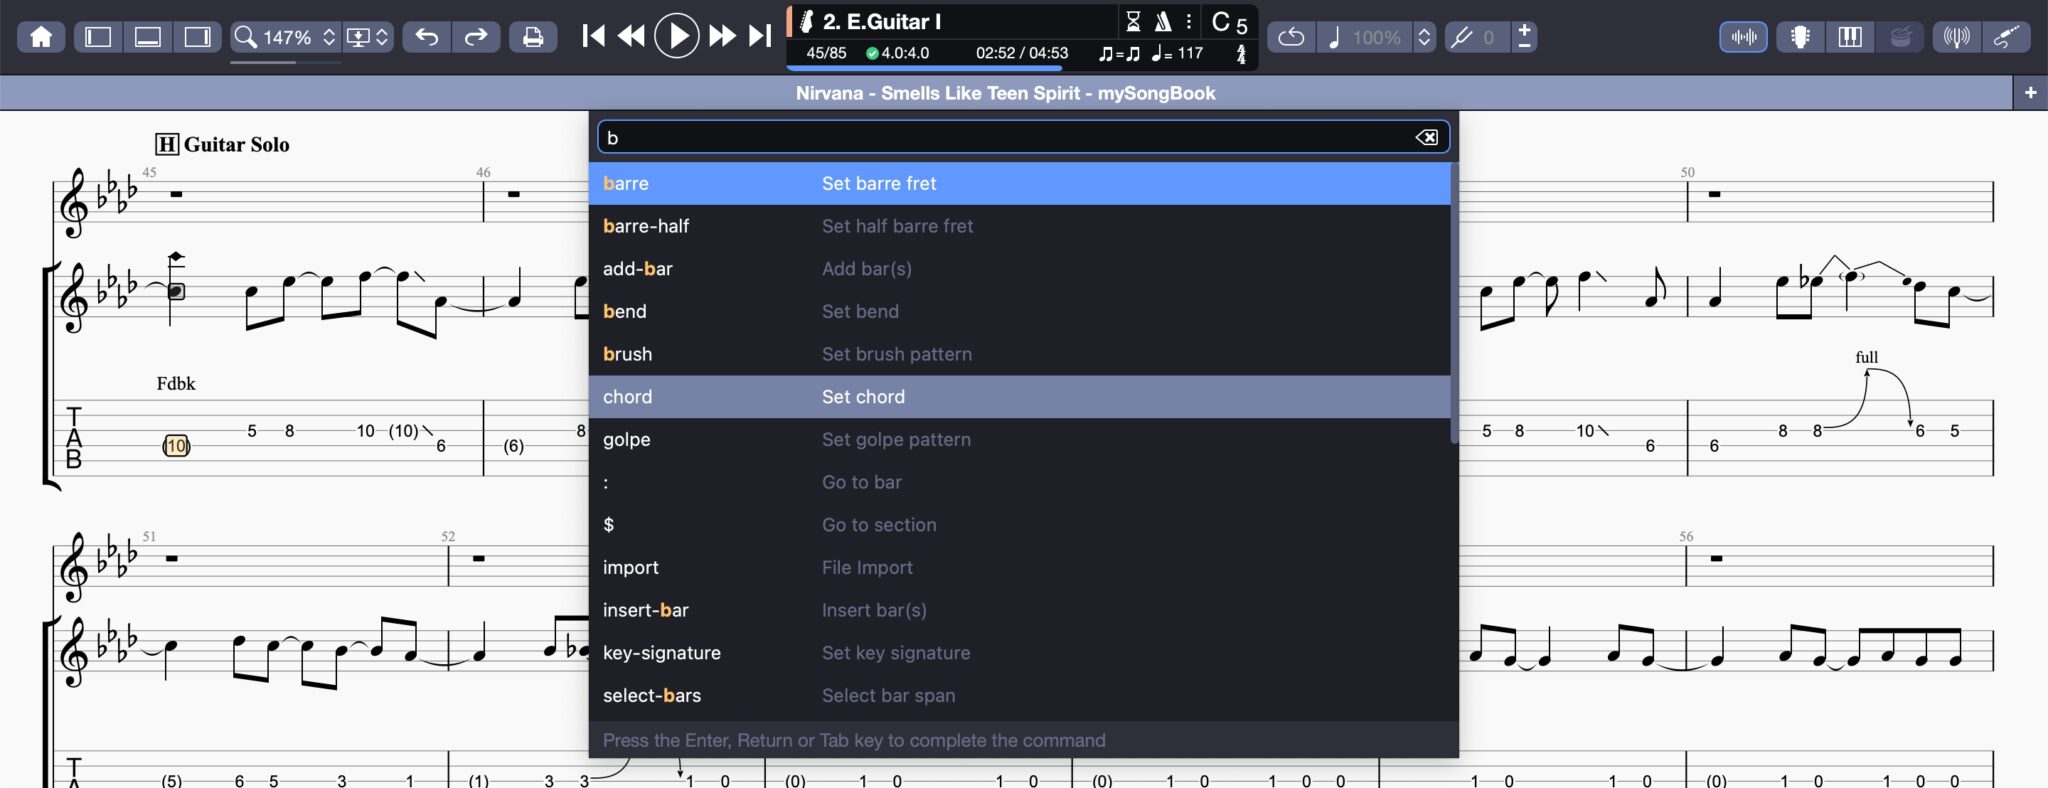Screen dimensions: 2048x788
Task: Pick the chord command
Action: point(1019,397)
